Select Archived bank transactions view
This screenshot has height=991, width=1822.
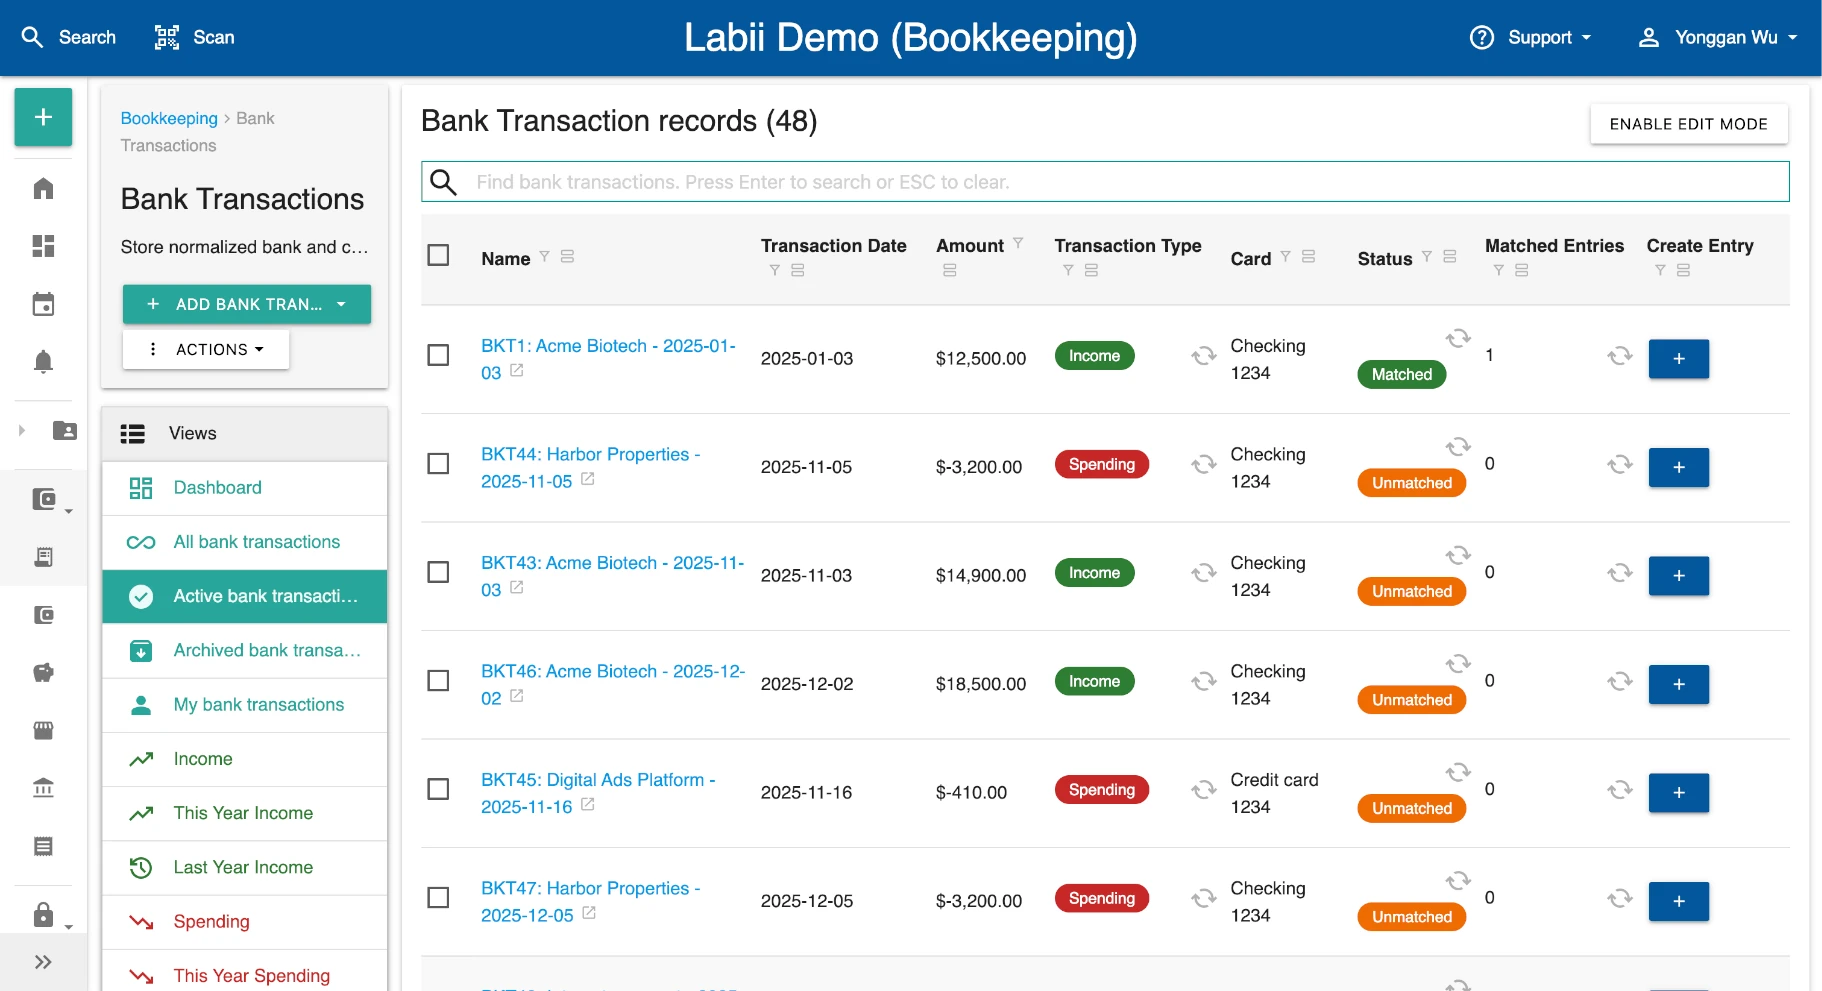pyautogui.click(x=245, y=651)
